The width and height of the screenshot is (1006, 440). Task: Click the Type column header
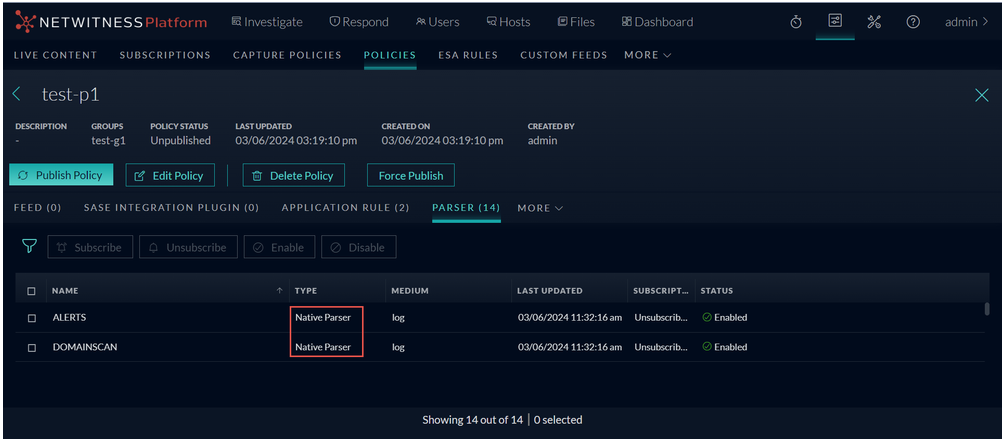306,291
